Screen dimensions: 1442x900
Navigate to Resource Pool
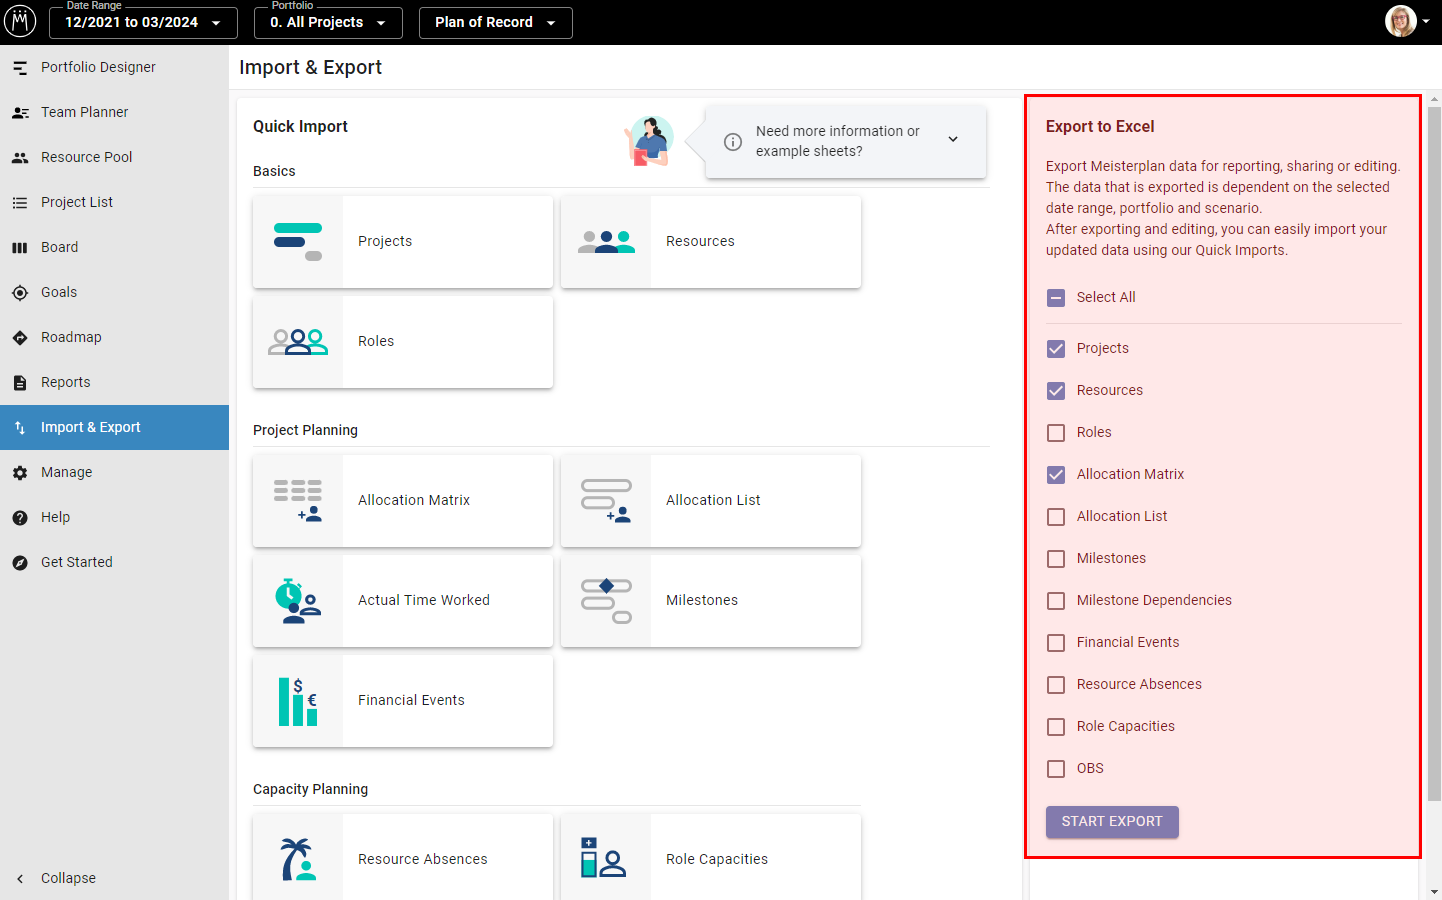tap(114, 157)
